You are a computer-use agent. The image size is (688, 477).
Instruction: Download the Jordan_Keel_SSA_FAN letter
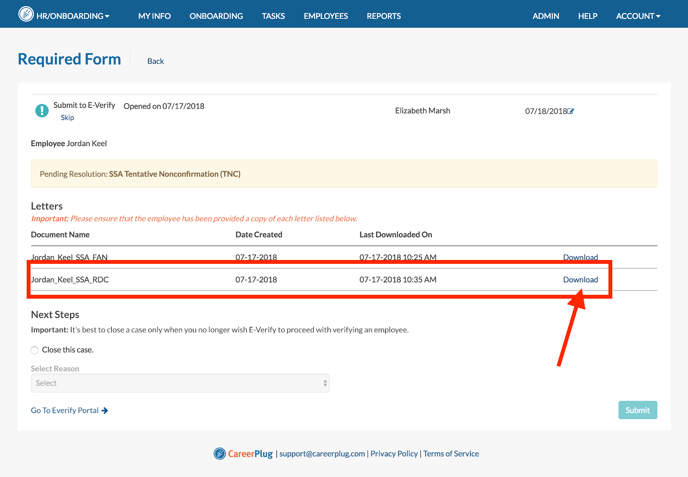[580, 257]
